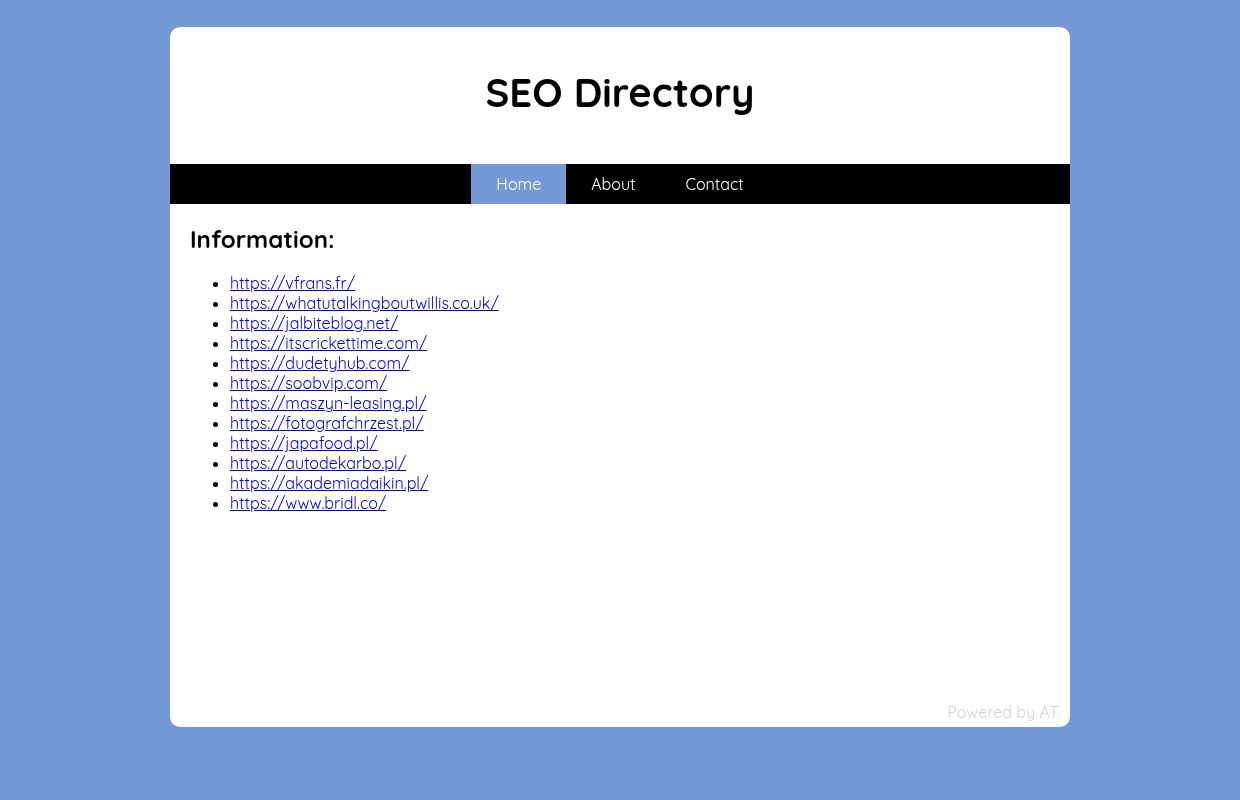Click the Powered by AT footer text
The width and height of the screenshot is (1240, 800).
point(1003,712)
